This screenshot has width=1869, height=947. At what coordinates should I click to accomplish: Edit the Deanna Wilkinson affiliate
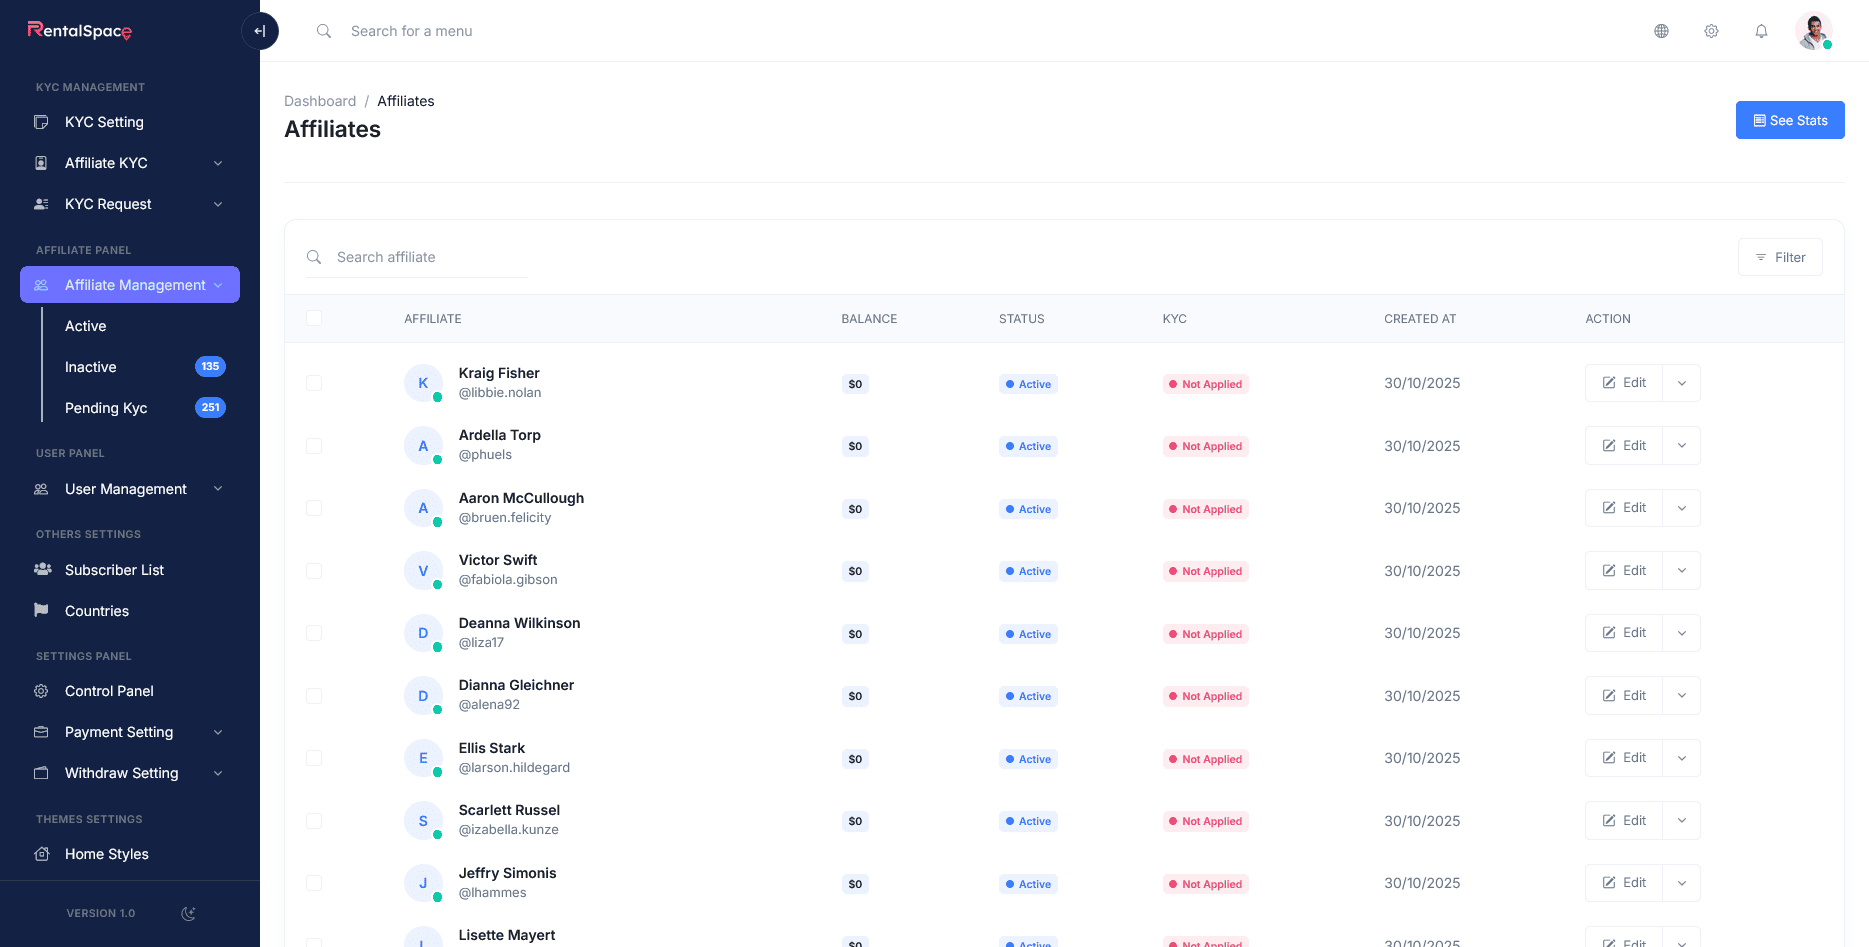pyautogui.click(x=1624, y=633)
